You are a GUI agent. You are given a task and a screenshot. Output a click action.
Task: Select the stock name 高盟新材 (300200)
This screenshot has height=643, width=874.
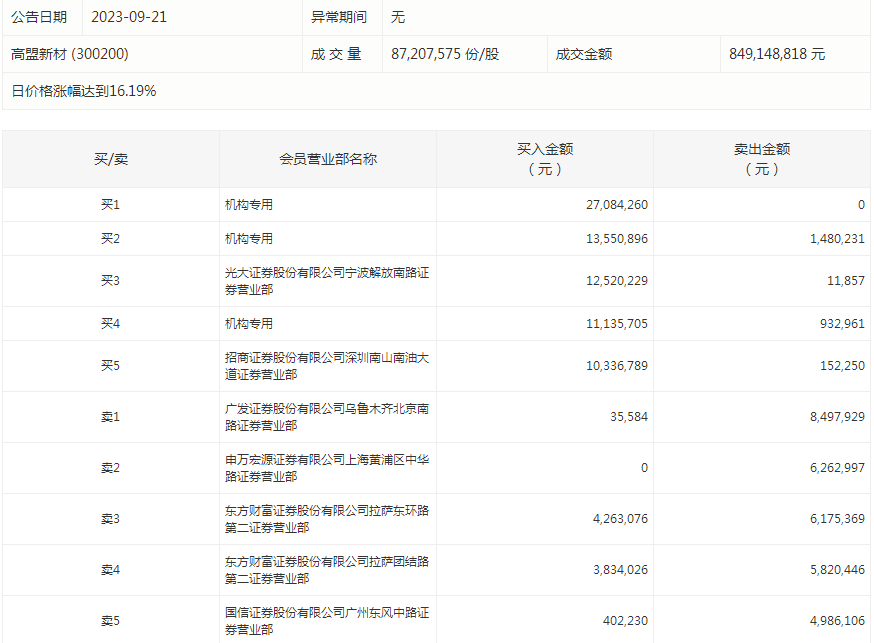tap(70, 54)
